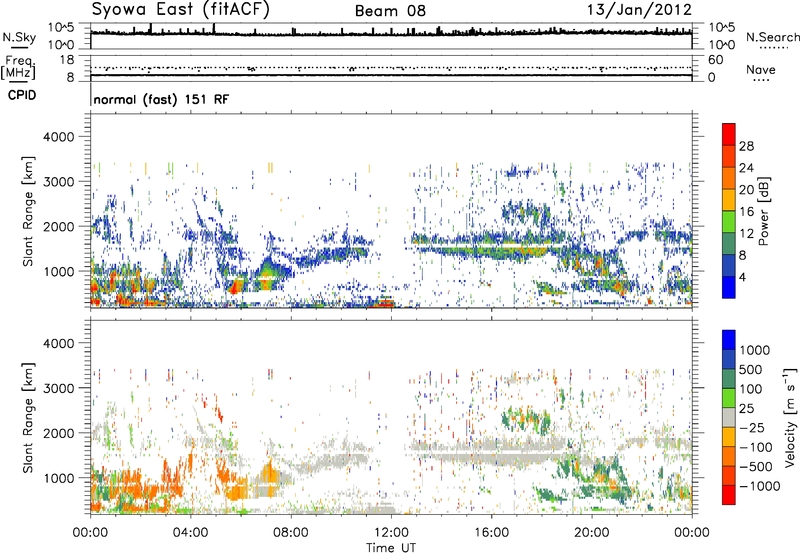Screen dimensions: 800x554
Task: Click the 'Nave' legend label
Action: [x=761, y=70]
